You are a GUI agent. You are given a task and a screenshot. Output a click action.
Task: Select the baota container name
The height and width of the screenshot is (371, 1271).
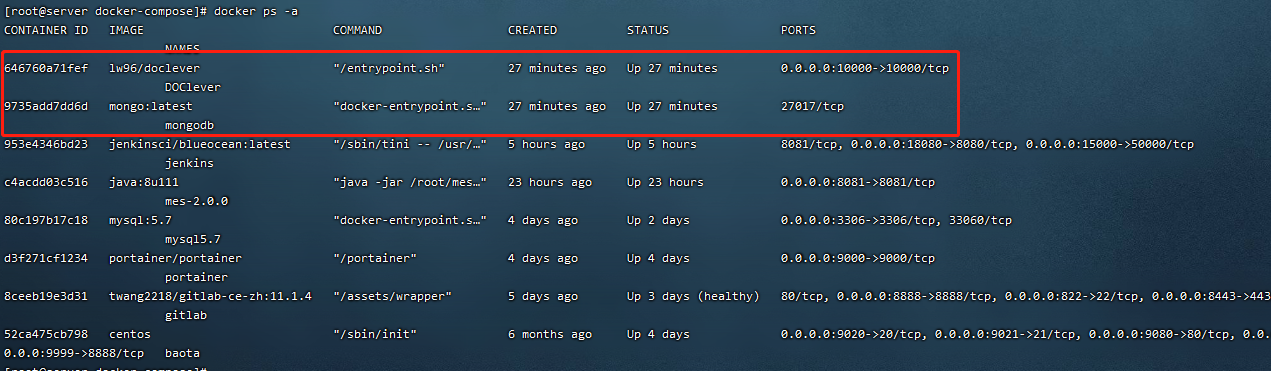[x=182, y=353]
